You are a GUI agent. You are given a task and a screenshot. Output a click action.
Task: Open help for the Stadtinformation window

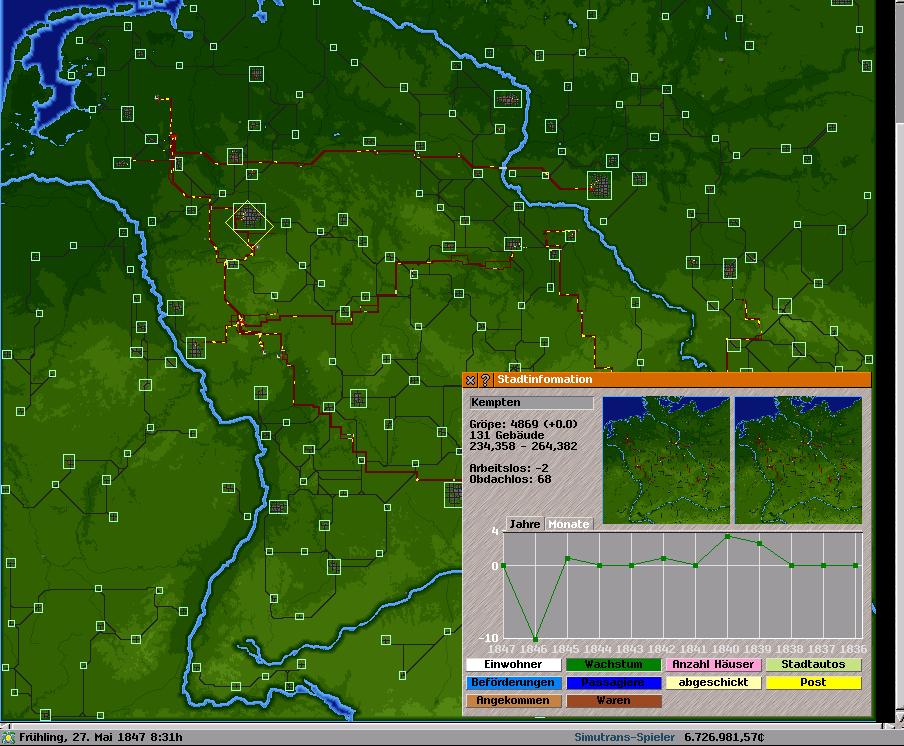click(x=485, y=380)
